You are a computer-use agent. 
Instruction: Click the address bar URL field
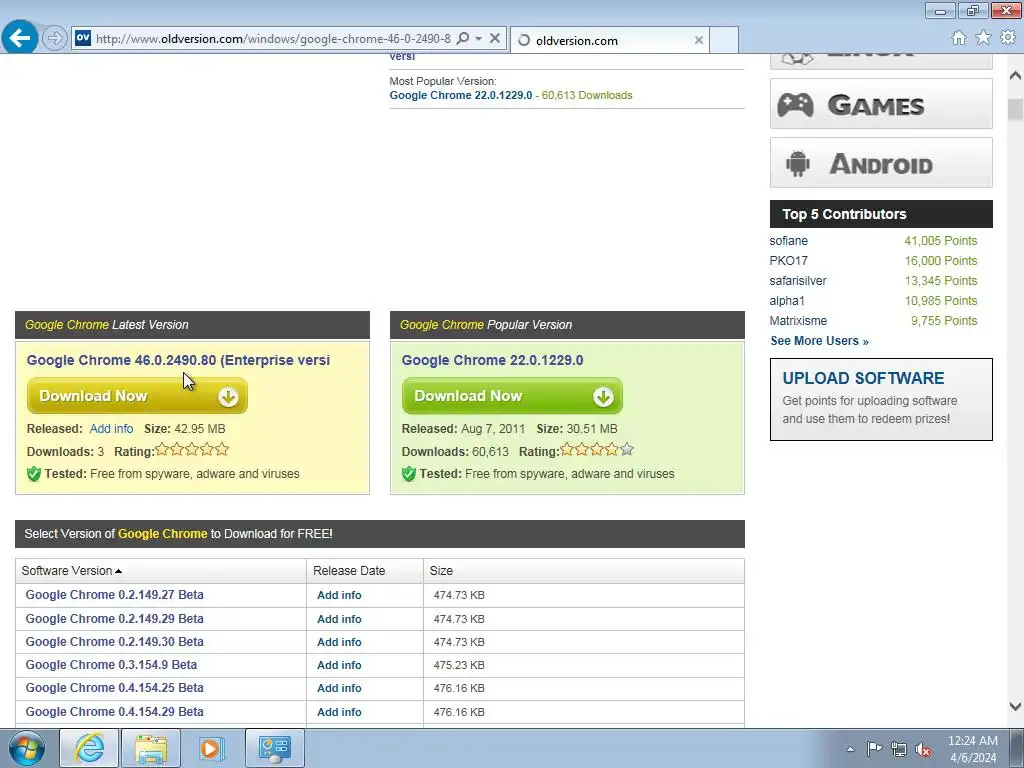[x=273, y=39]
